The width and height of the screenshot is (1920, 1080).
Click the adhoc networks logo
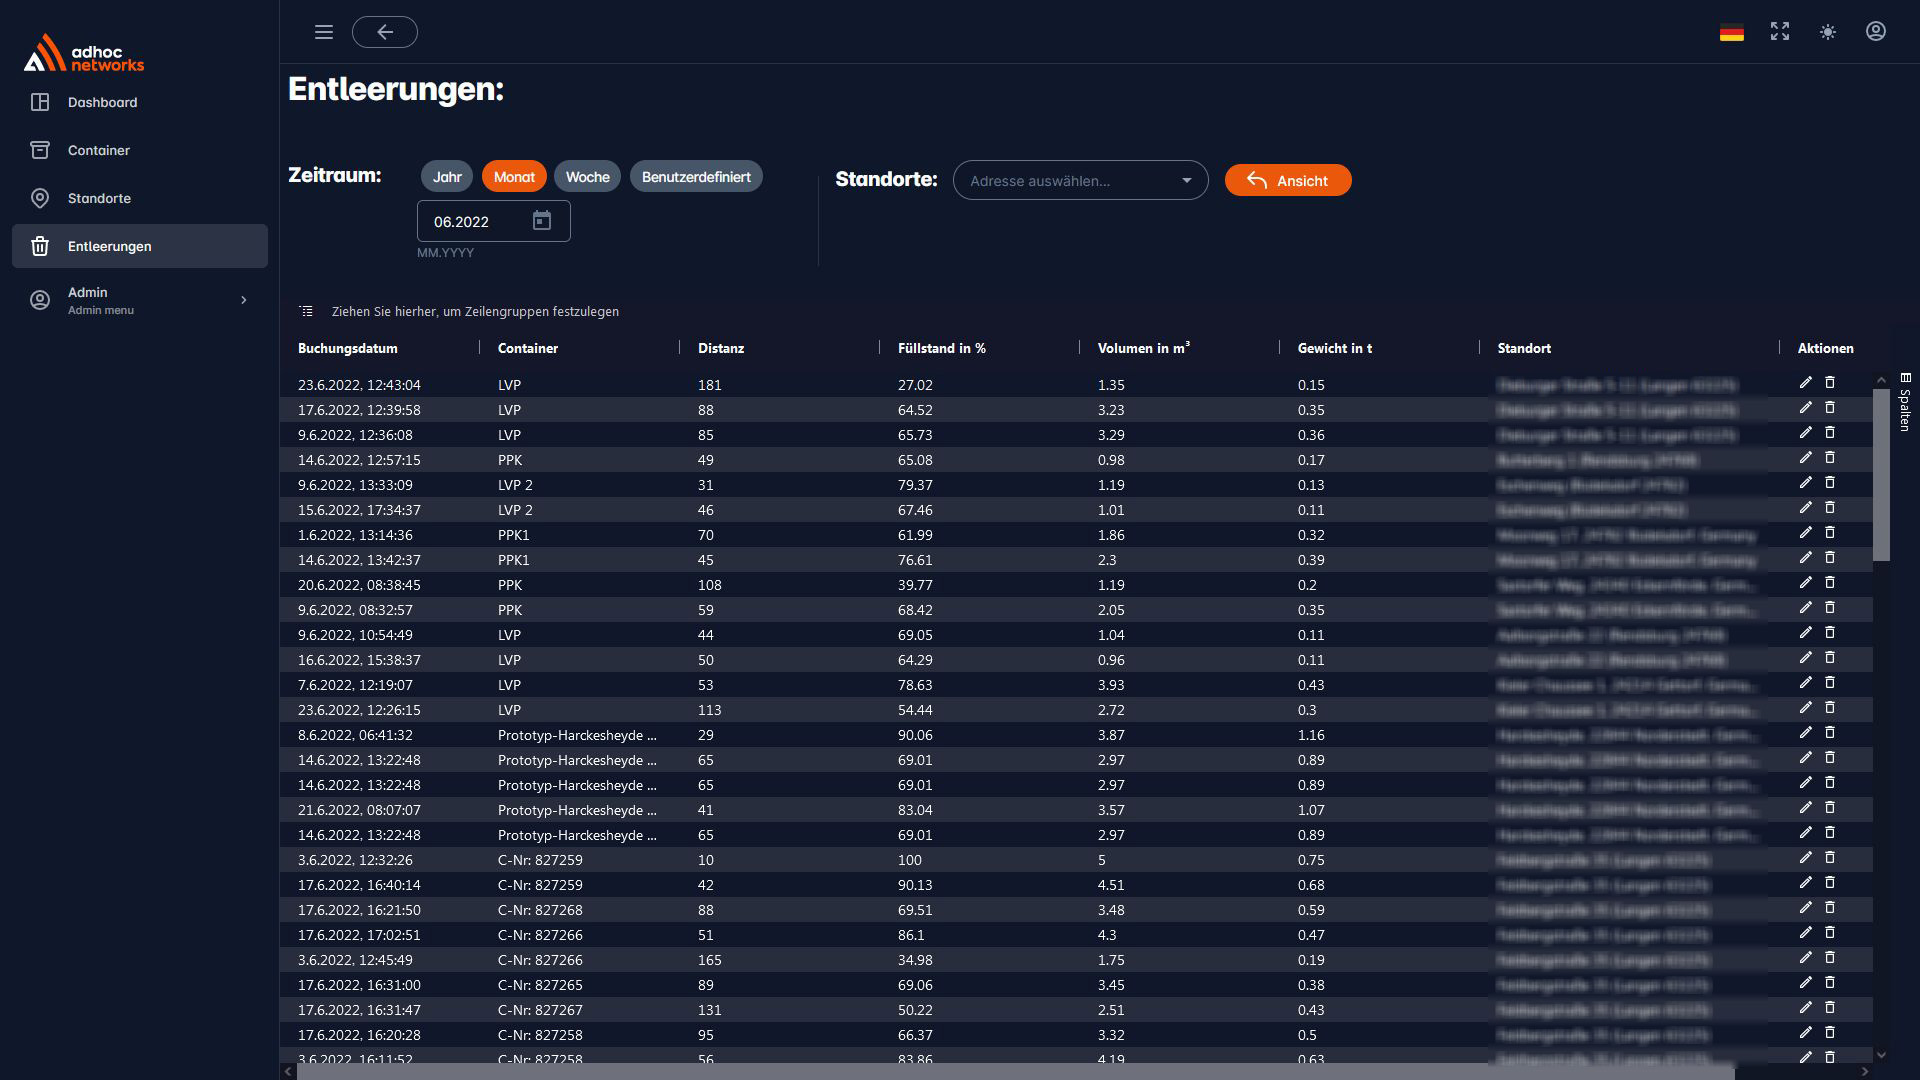[x=84, y=54]
